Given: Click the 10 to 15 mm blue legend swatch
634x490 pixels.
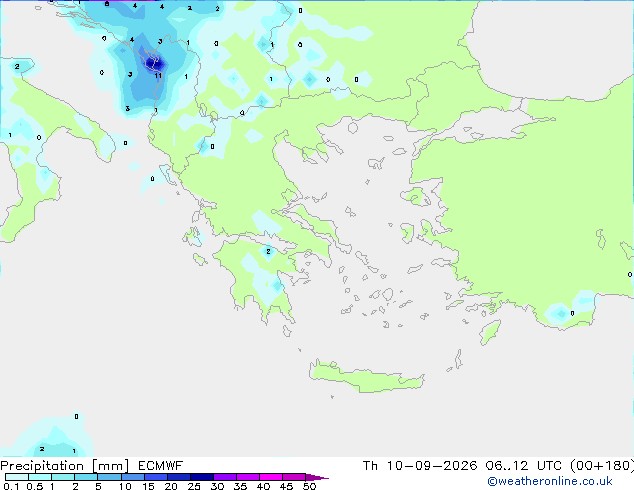Looking at the screenshot, I should tap(133, 477).
